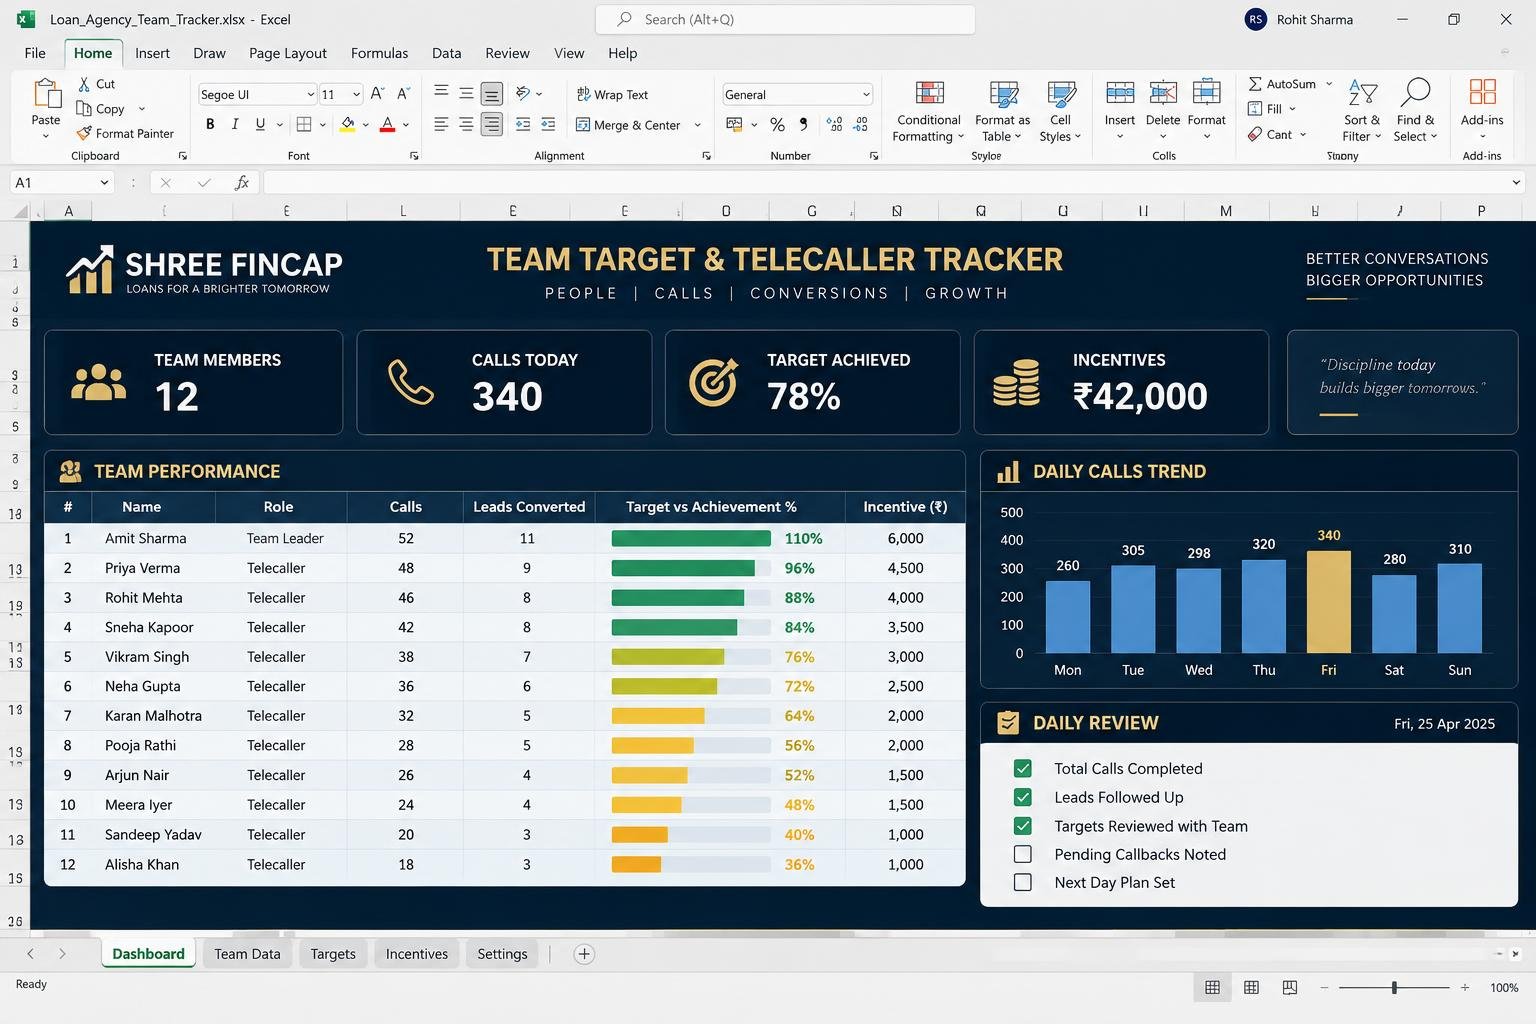Open the font size dropdown
The width and height of the screenshot is (1536, 1024).
(x=356, y=94)
